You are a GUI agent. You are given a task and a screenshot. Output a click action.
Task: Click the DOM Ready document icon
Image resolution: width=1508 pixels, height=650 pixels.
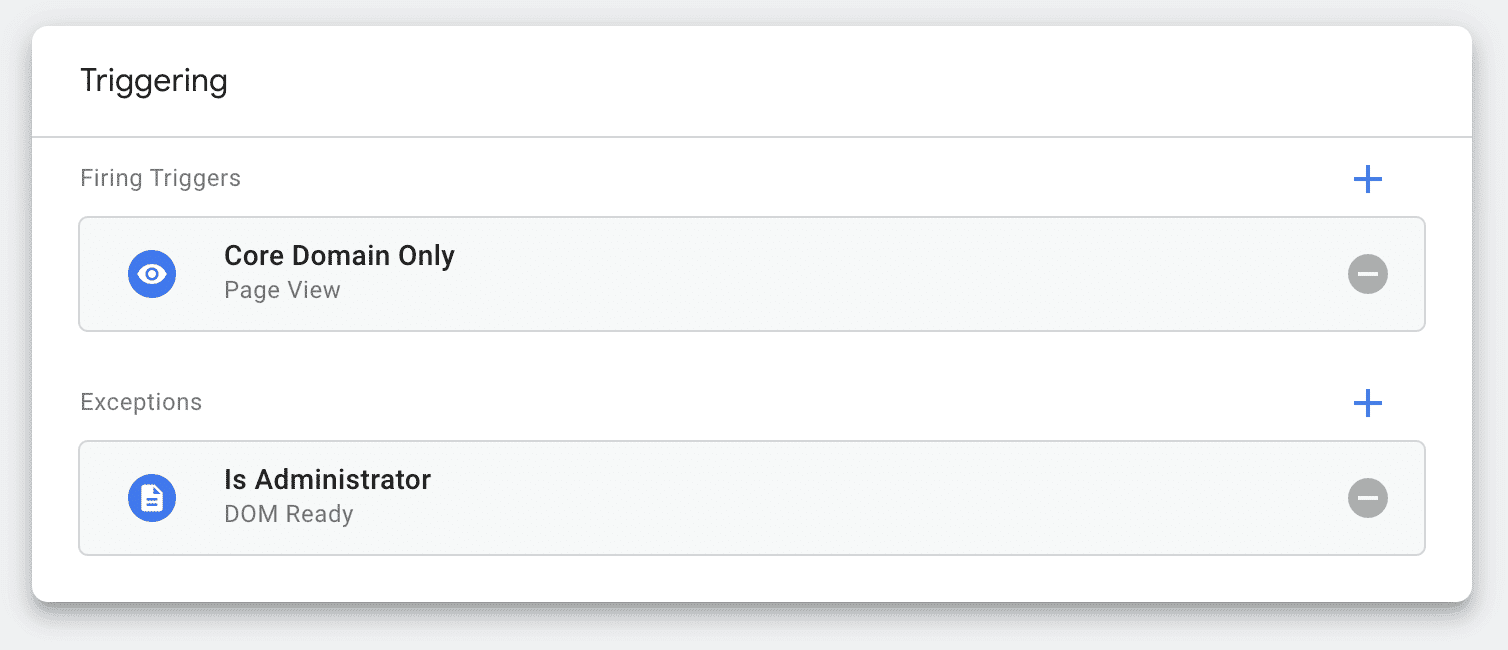click(152, 498)
